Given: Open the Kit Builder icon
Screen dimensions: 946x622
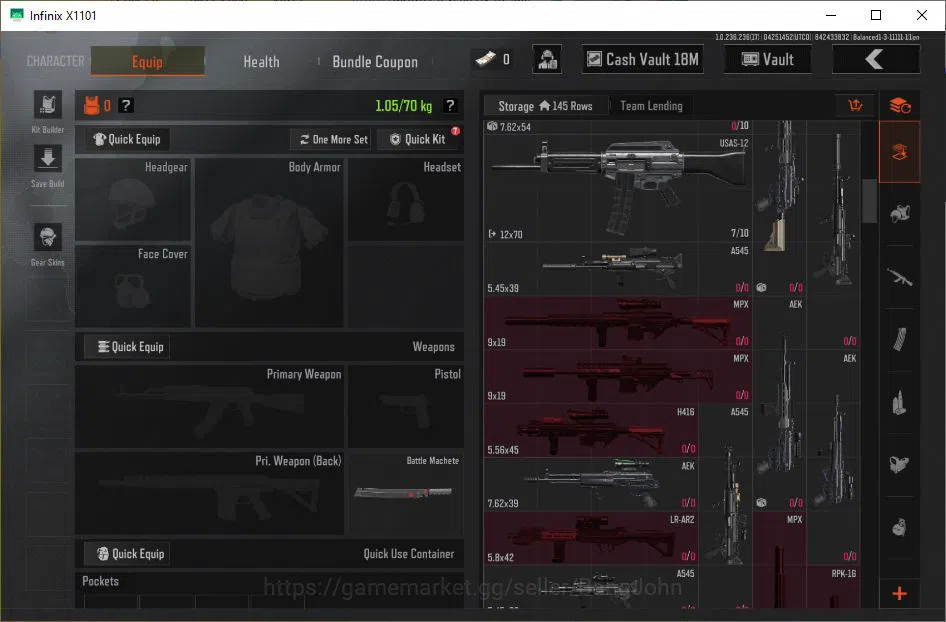Looking at the screenshot, I should click(x=48, y=105).
